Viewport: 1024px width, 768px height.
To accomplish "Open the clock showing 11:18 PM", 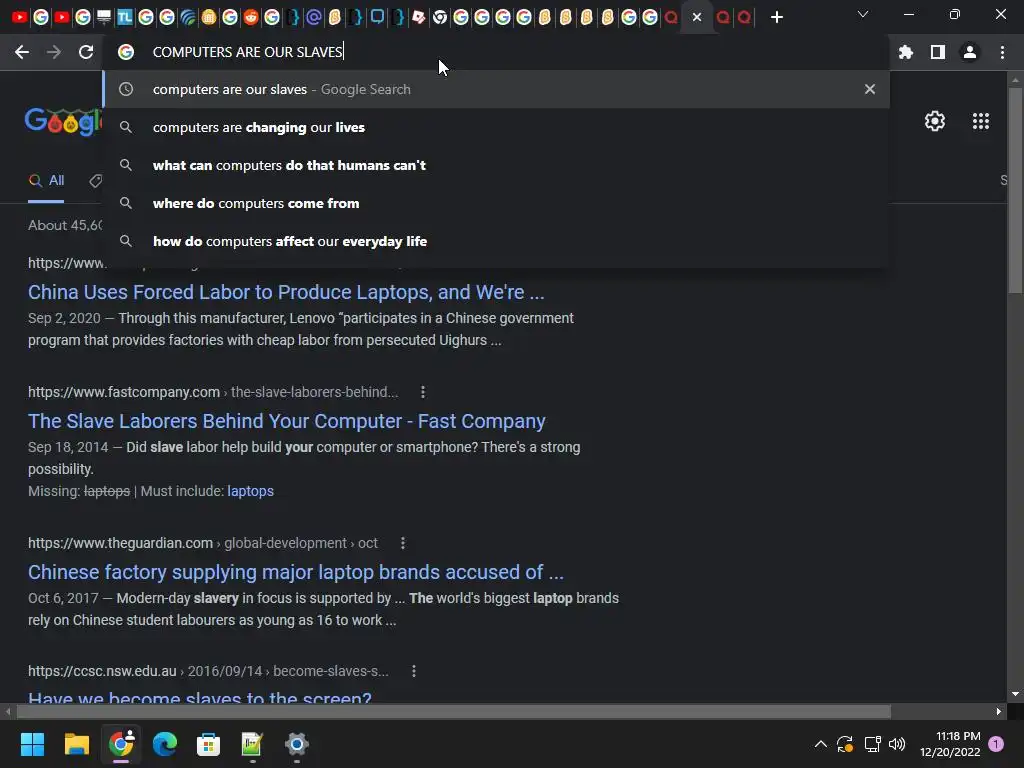I will click(x=950, y=744).
